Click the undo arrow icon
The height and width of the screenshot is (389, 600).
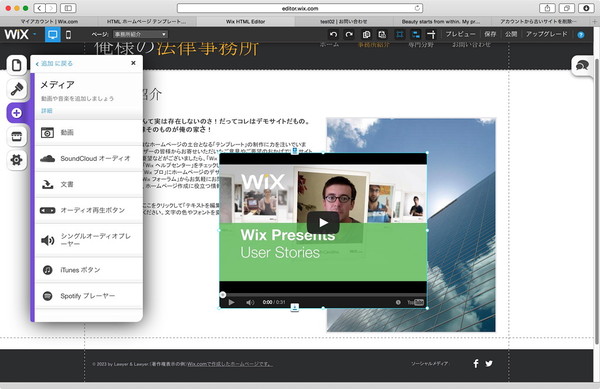click(333, 34)
